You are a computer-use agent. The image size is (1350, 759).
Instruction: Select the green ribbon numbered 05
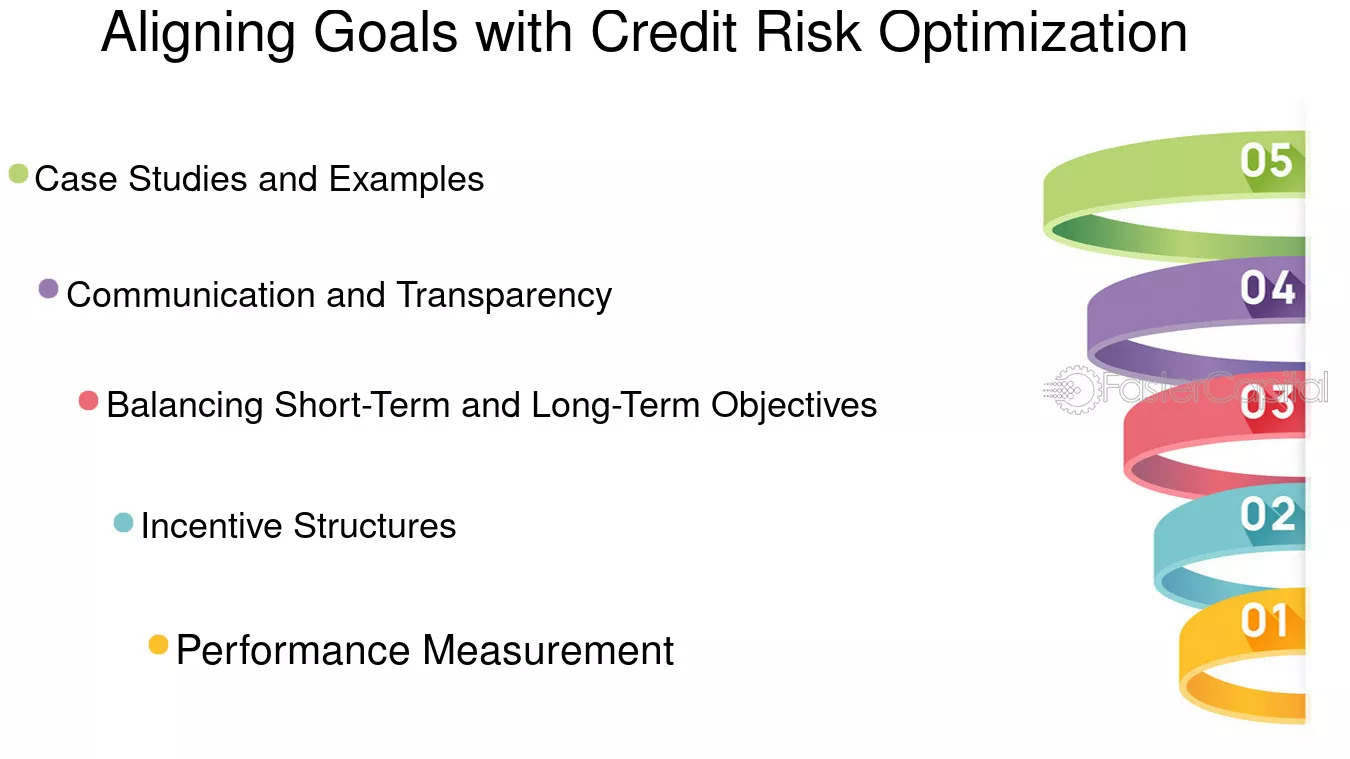click(x=1175, y=195)
